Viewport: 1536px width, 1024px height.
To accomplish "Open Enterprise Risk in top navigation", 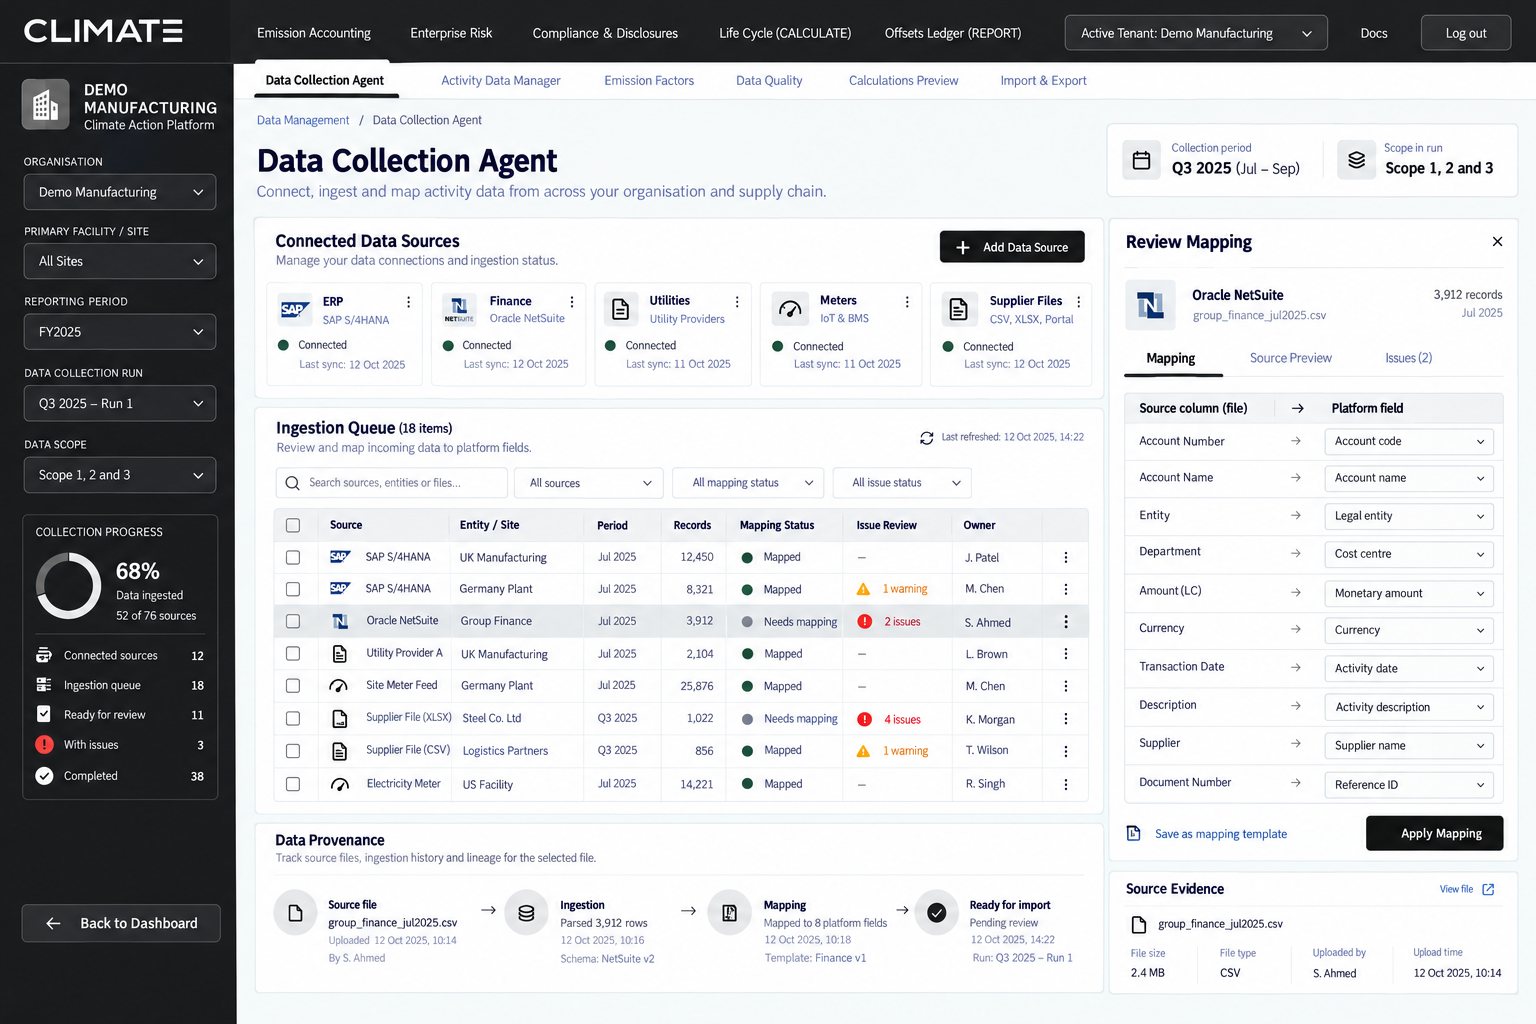I will [451, 33].
